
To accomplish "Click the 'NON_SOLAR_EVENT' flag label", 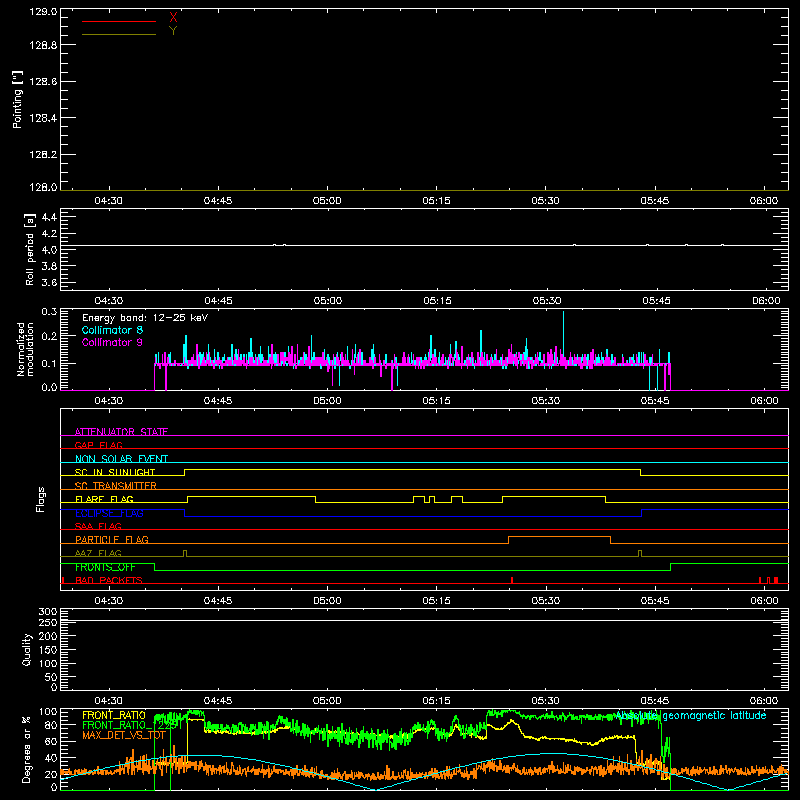I will coord(121,459).
